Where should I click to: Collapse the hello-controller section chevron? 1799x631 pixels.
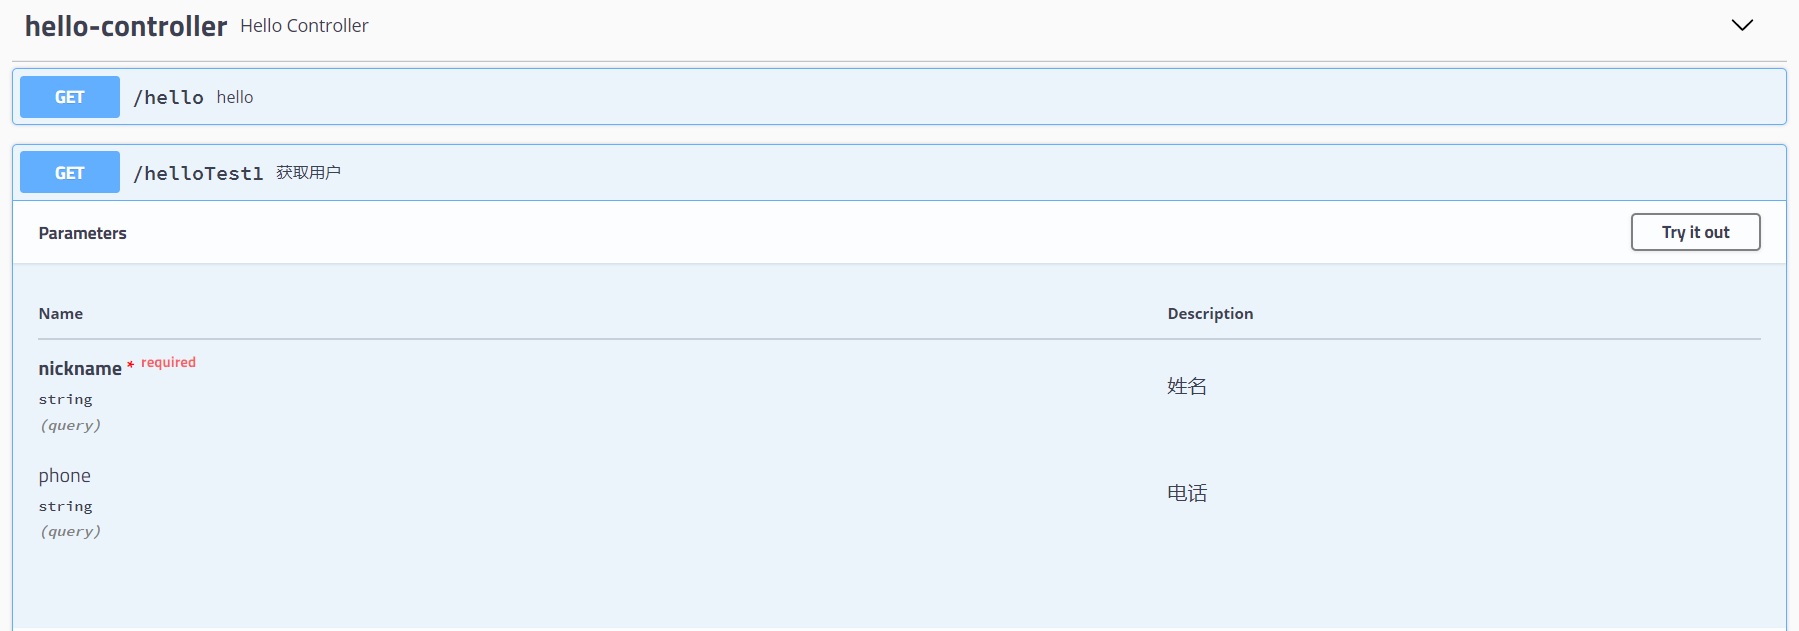point(1742,25)
